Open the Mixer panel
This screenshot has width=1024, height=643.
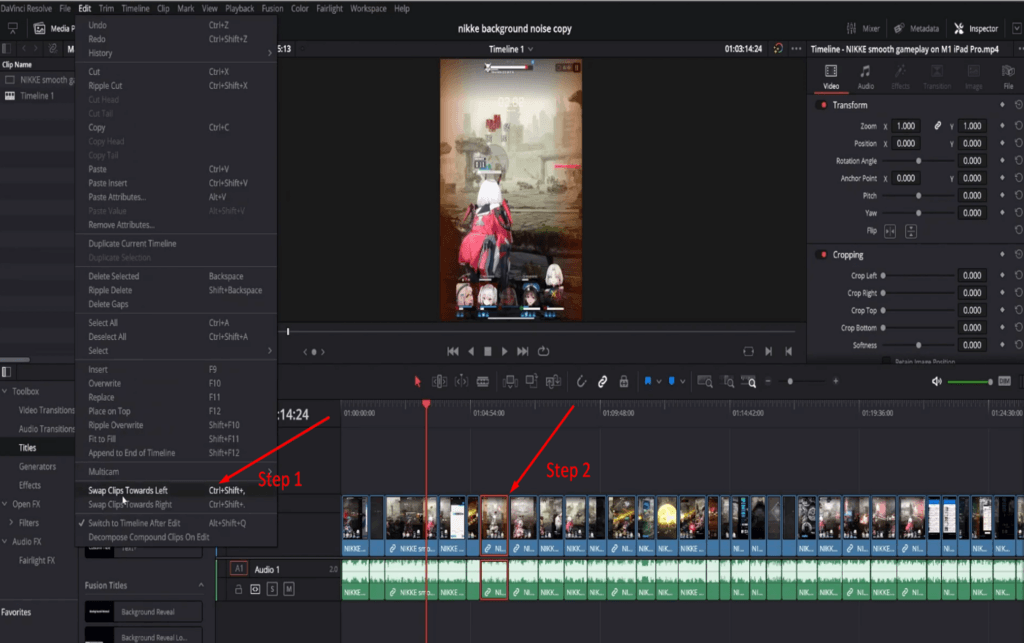pos(863,29)
